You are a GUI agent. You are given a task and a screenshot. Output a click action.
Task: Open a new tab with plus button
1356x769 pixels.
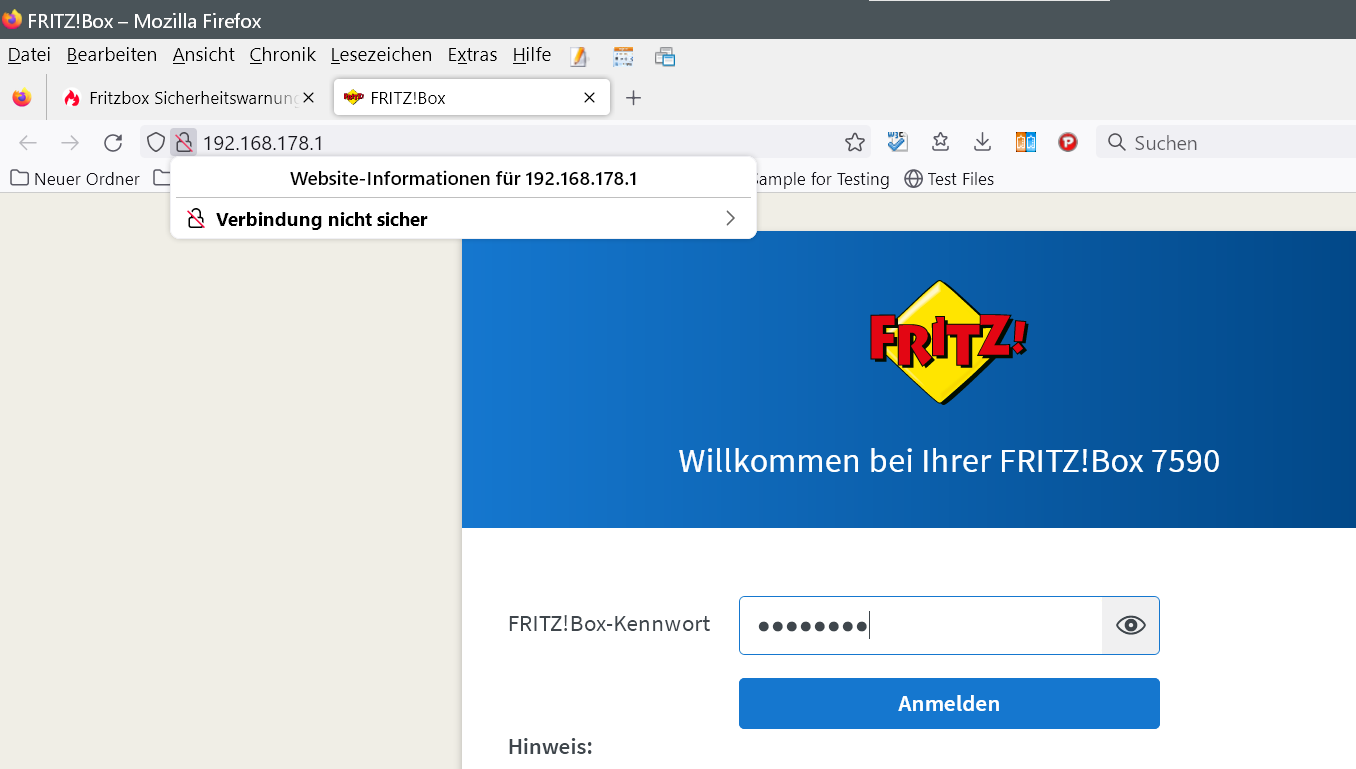tap(633, 98)
